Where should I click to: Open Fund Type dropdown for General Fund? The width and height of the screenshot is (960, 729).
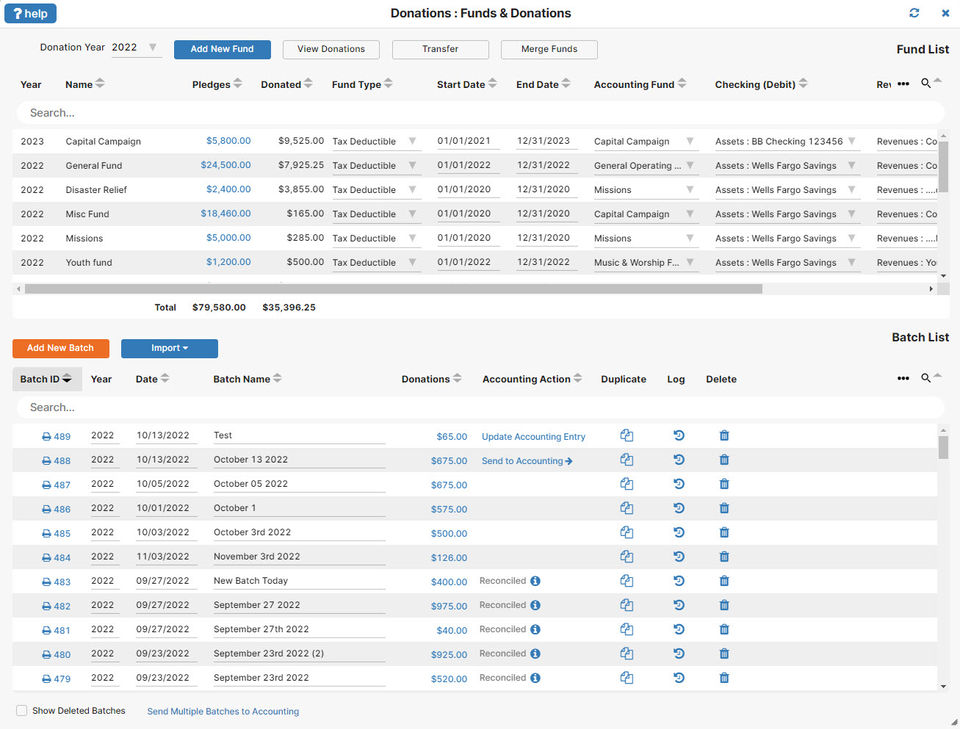point(412,165)
